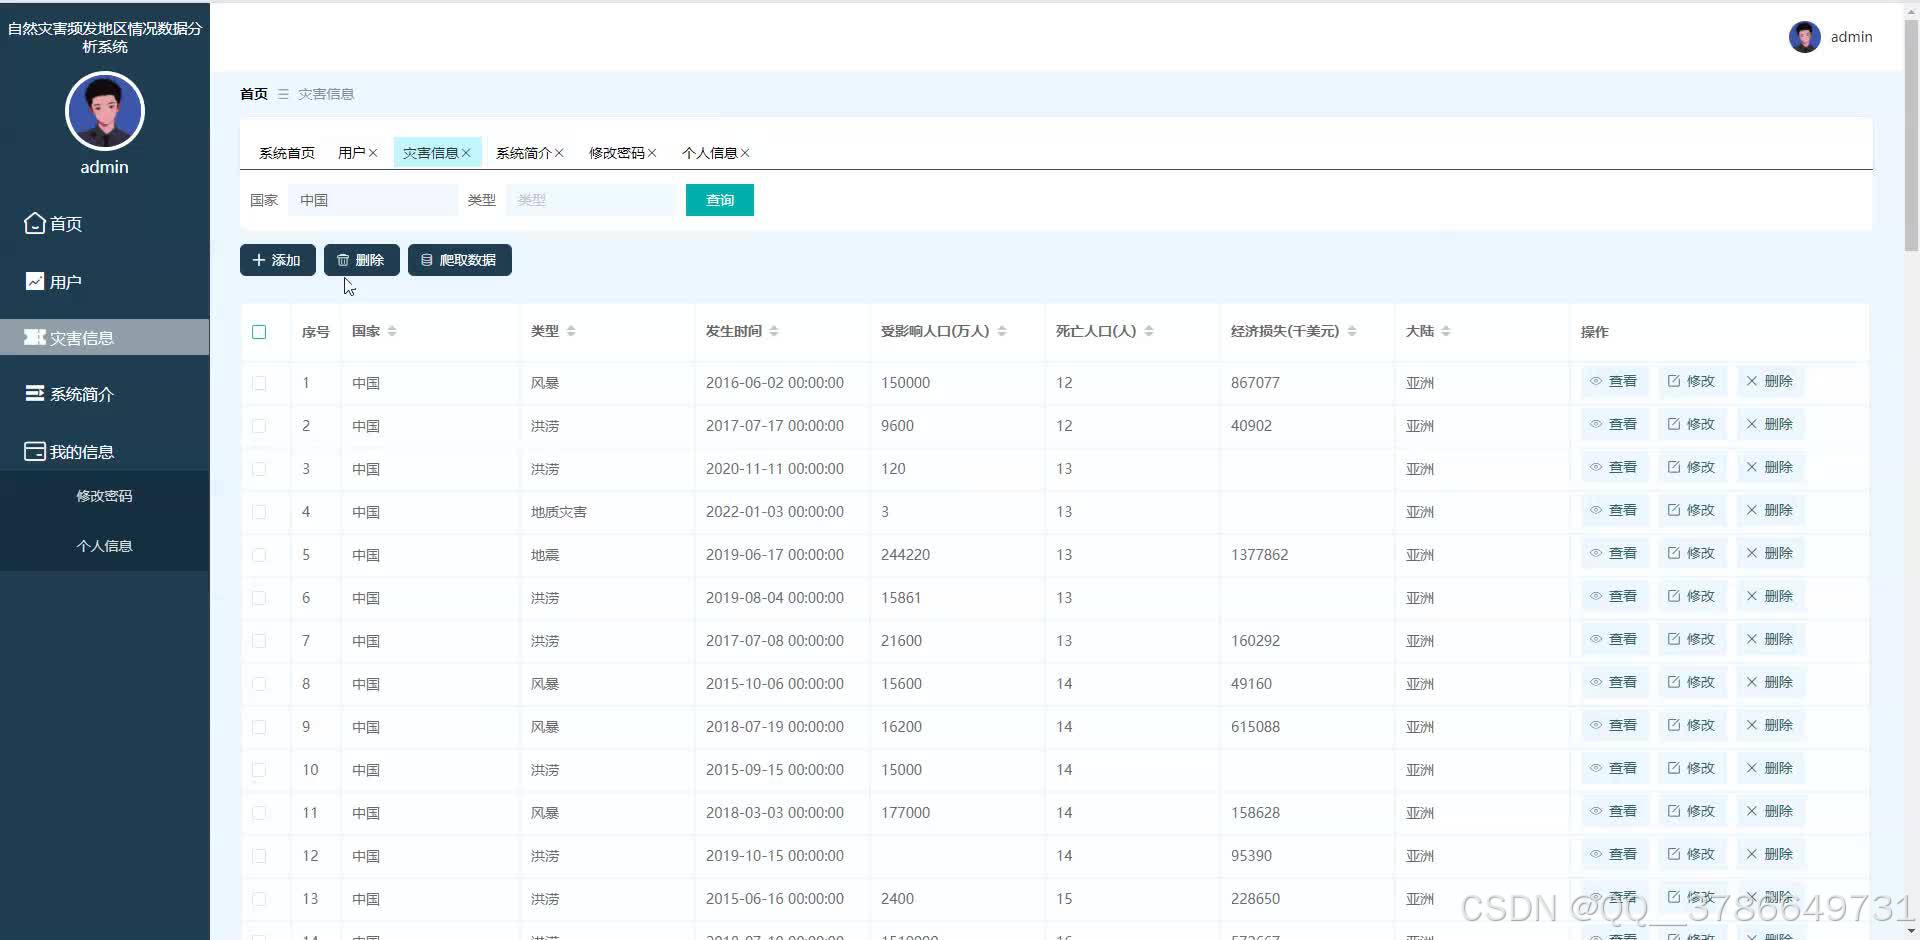Open the admin avatar in top-right header
1920x940 pixels.
pos(1804,37)
